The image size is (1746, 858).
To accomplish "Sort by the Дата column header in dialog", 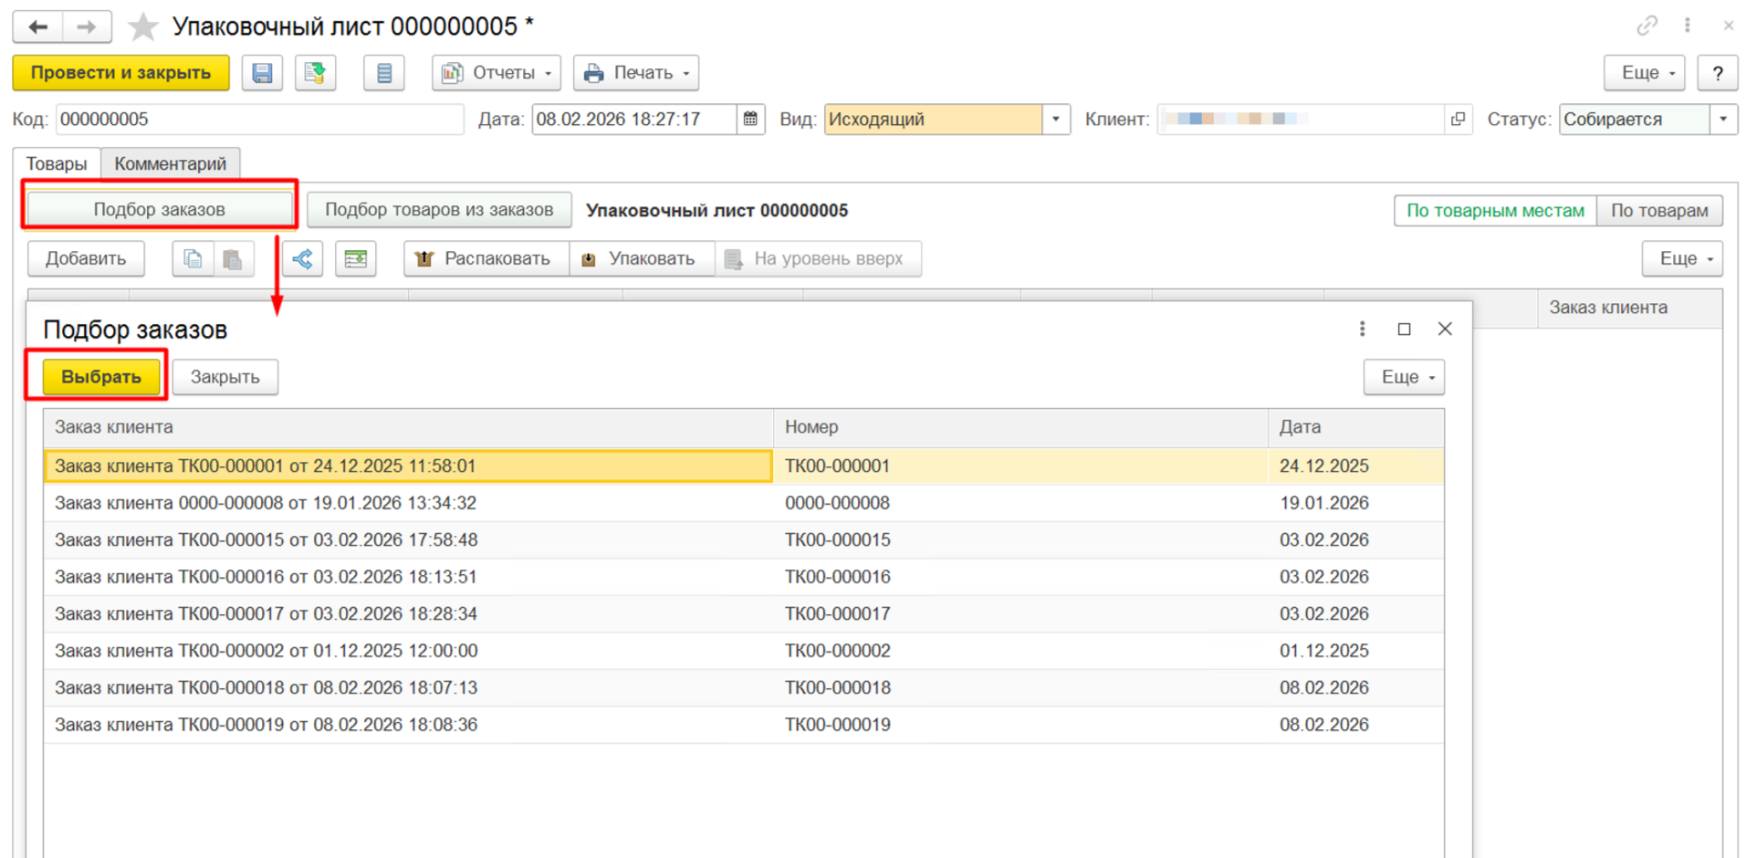I will pyautogui.click(x=1356, y=427).
